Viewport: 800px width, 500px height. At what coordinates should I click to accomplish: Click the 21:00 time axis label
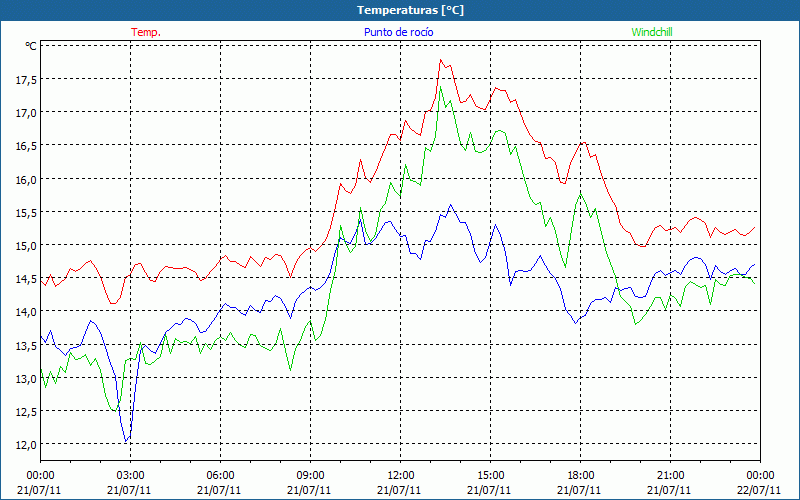(x=670, y=476)
